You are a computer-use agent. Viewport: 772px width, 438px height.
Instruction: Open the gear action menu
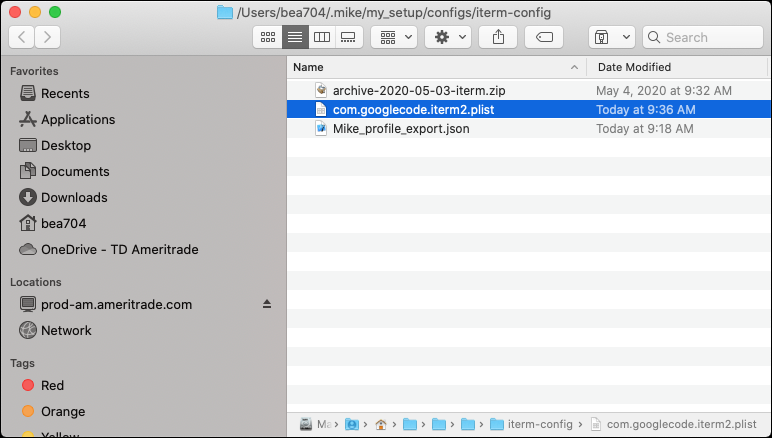pos(448,37)
